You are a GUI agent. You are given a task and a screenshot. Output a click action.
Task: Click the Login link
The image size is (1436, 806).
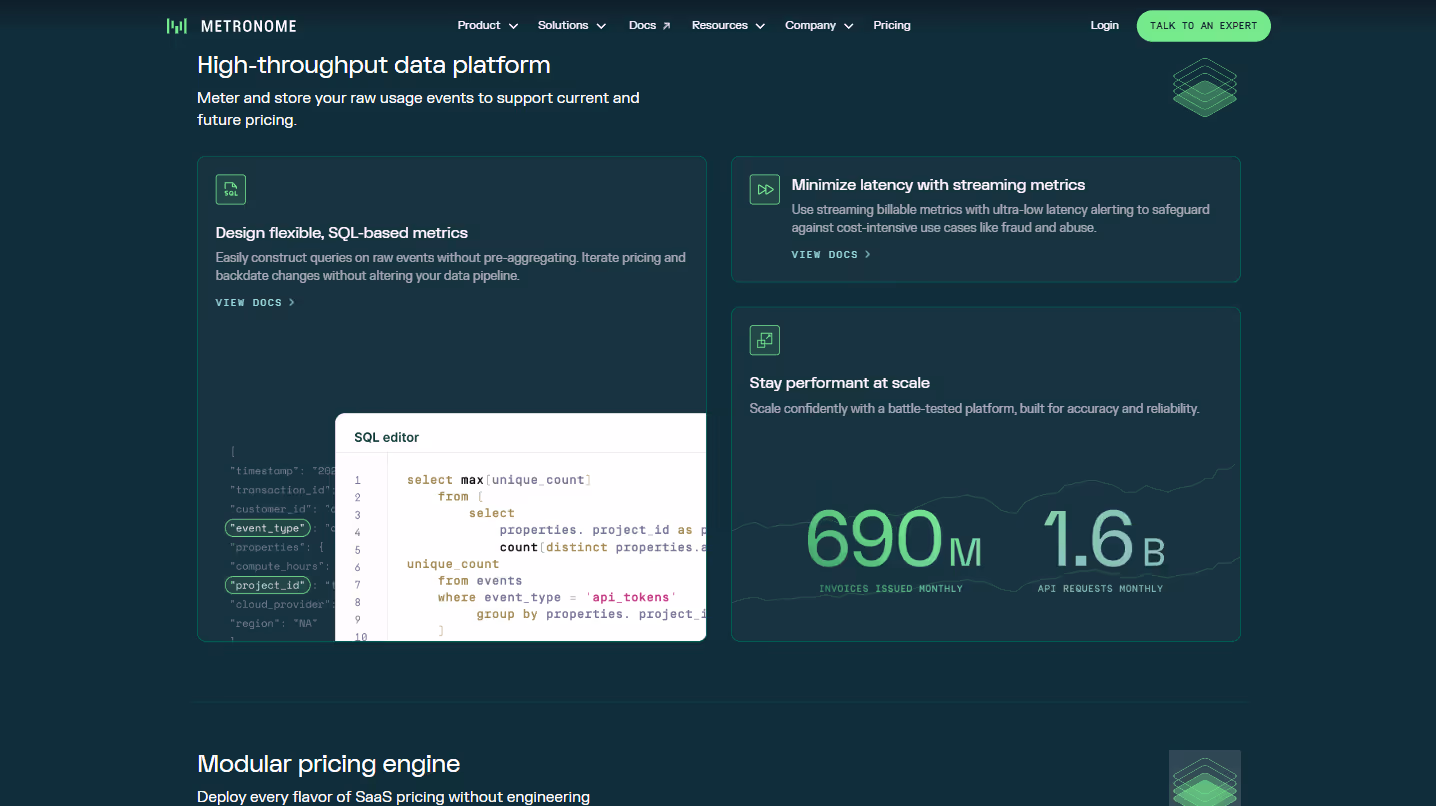(x=1105, y=26)
